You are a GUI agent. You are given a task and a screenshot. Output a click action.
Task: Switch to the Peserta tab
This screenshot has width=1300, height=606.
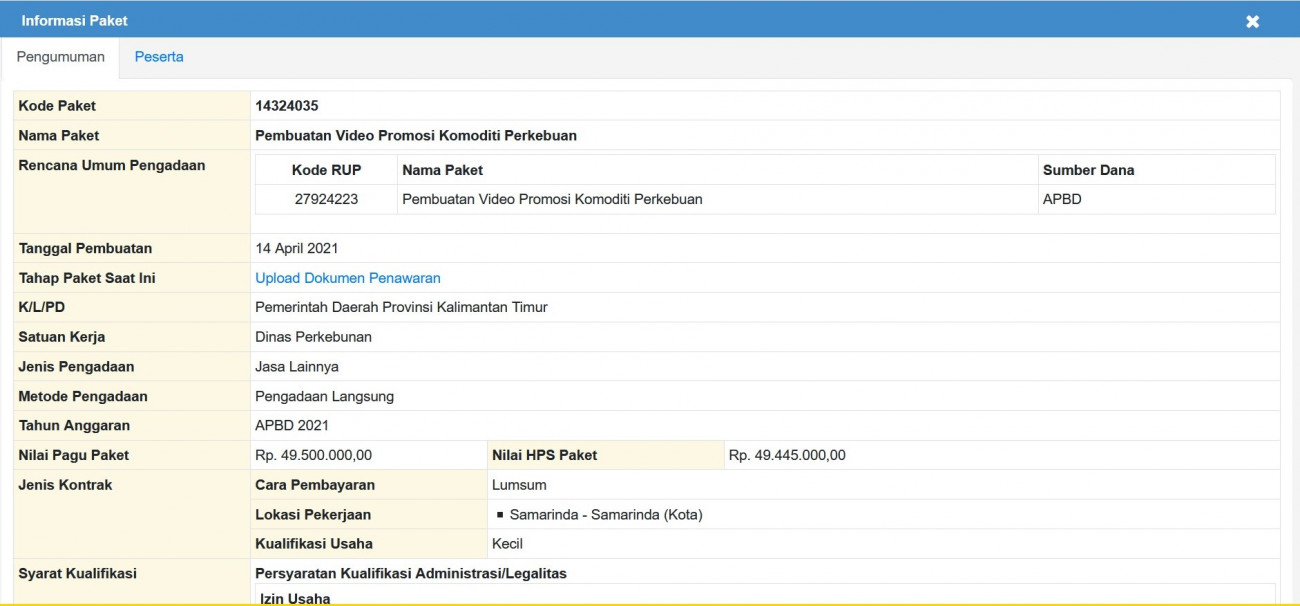click(159, 57)
